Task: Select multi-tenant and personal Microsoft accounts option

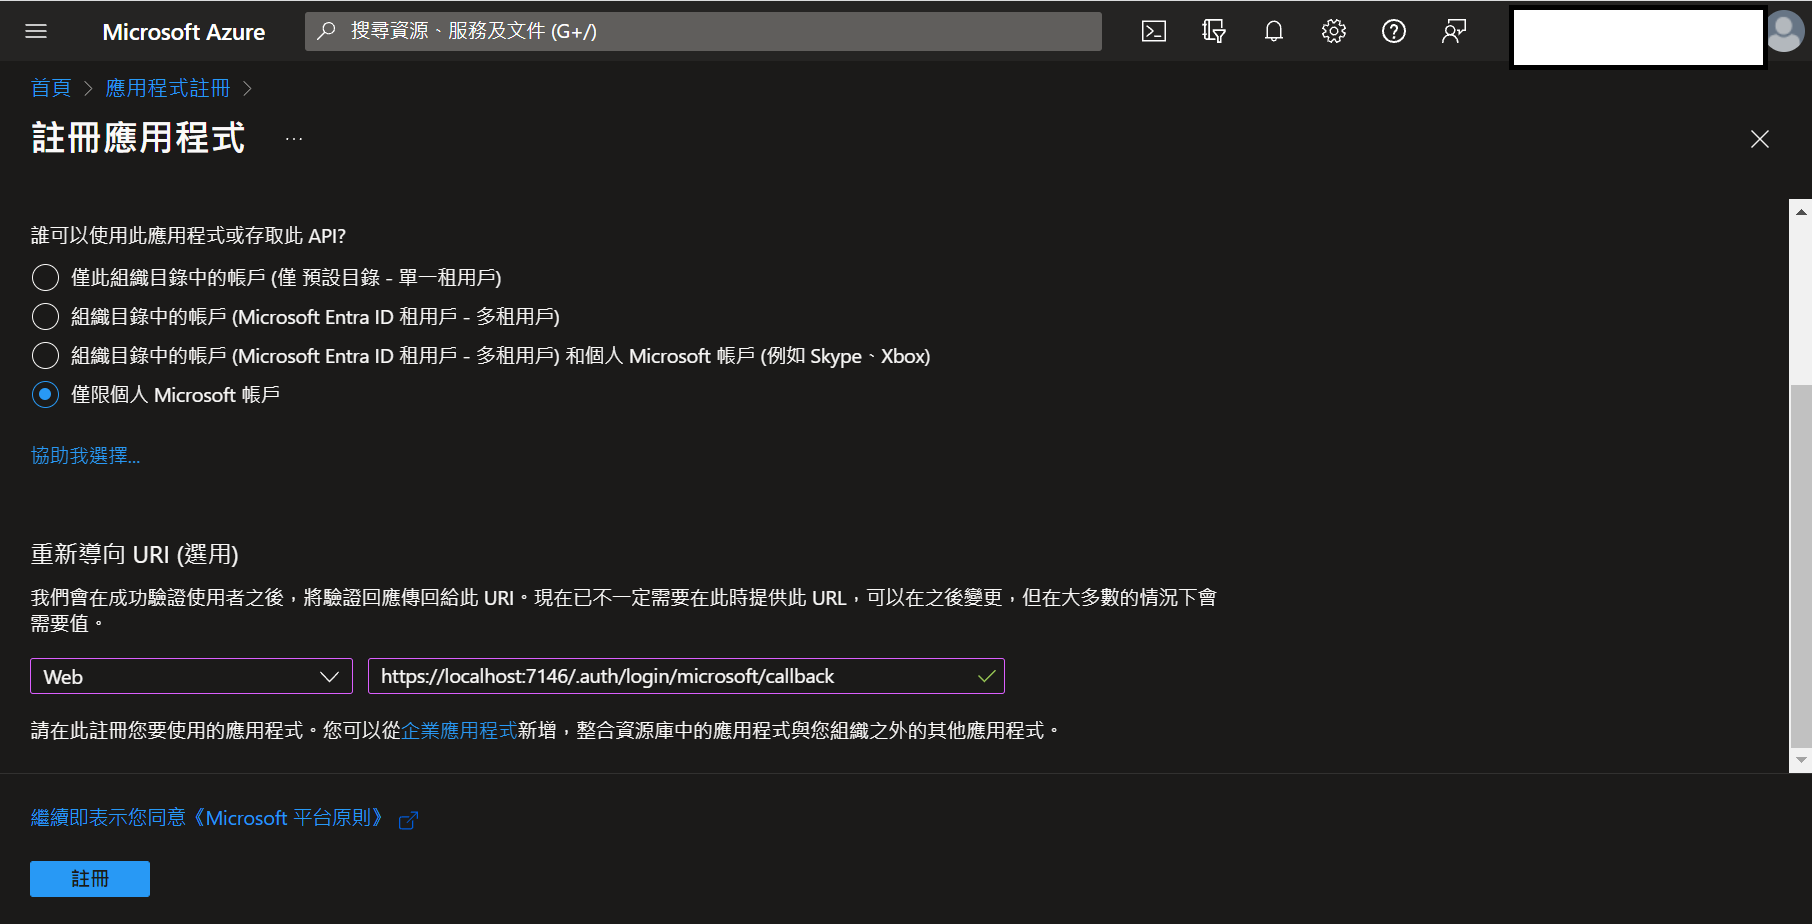Action: pyautogui.click(x=45, y=355)
